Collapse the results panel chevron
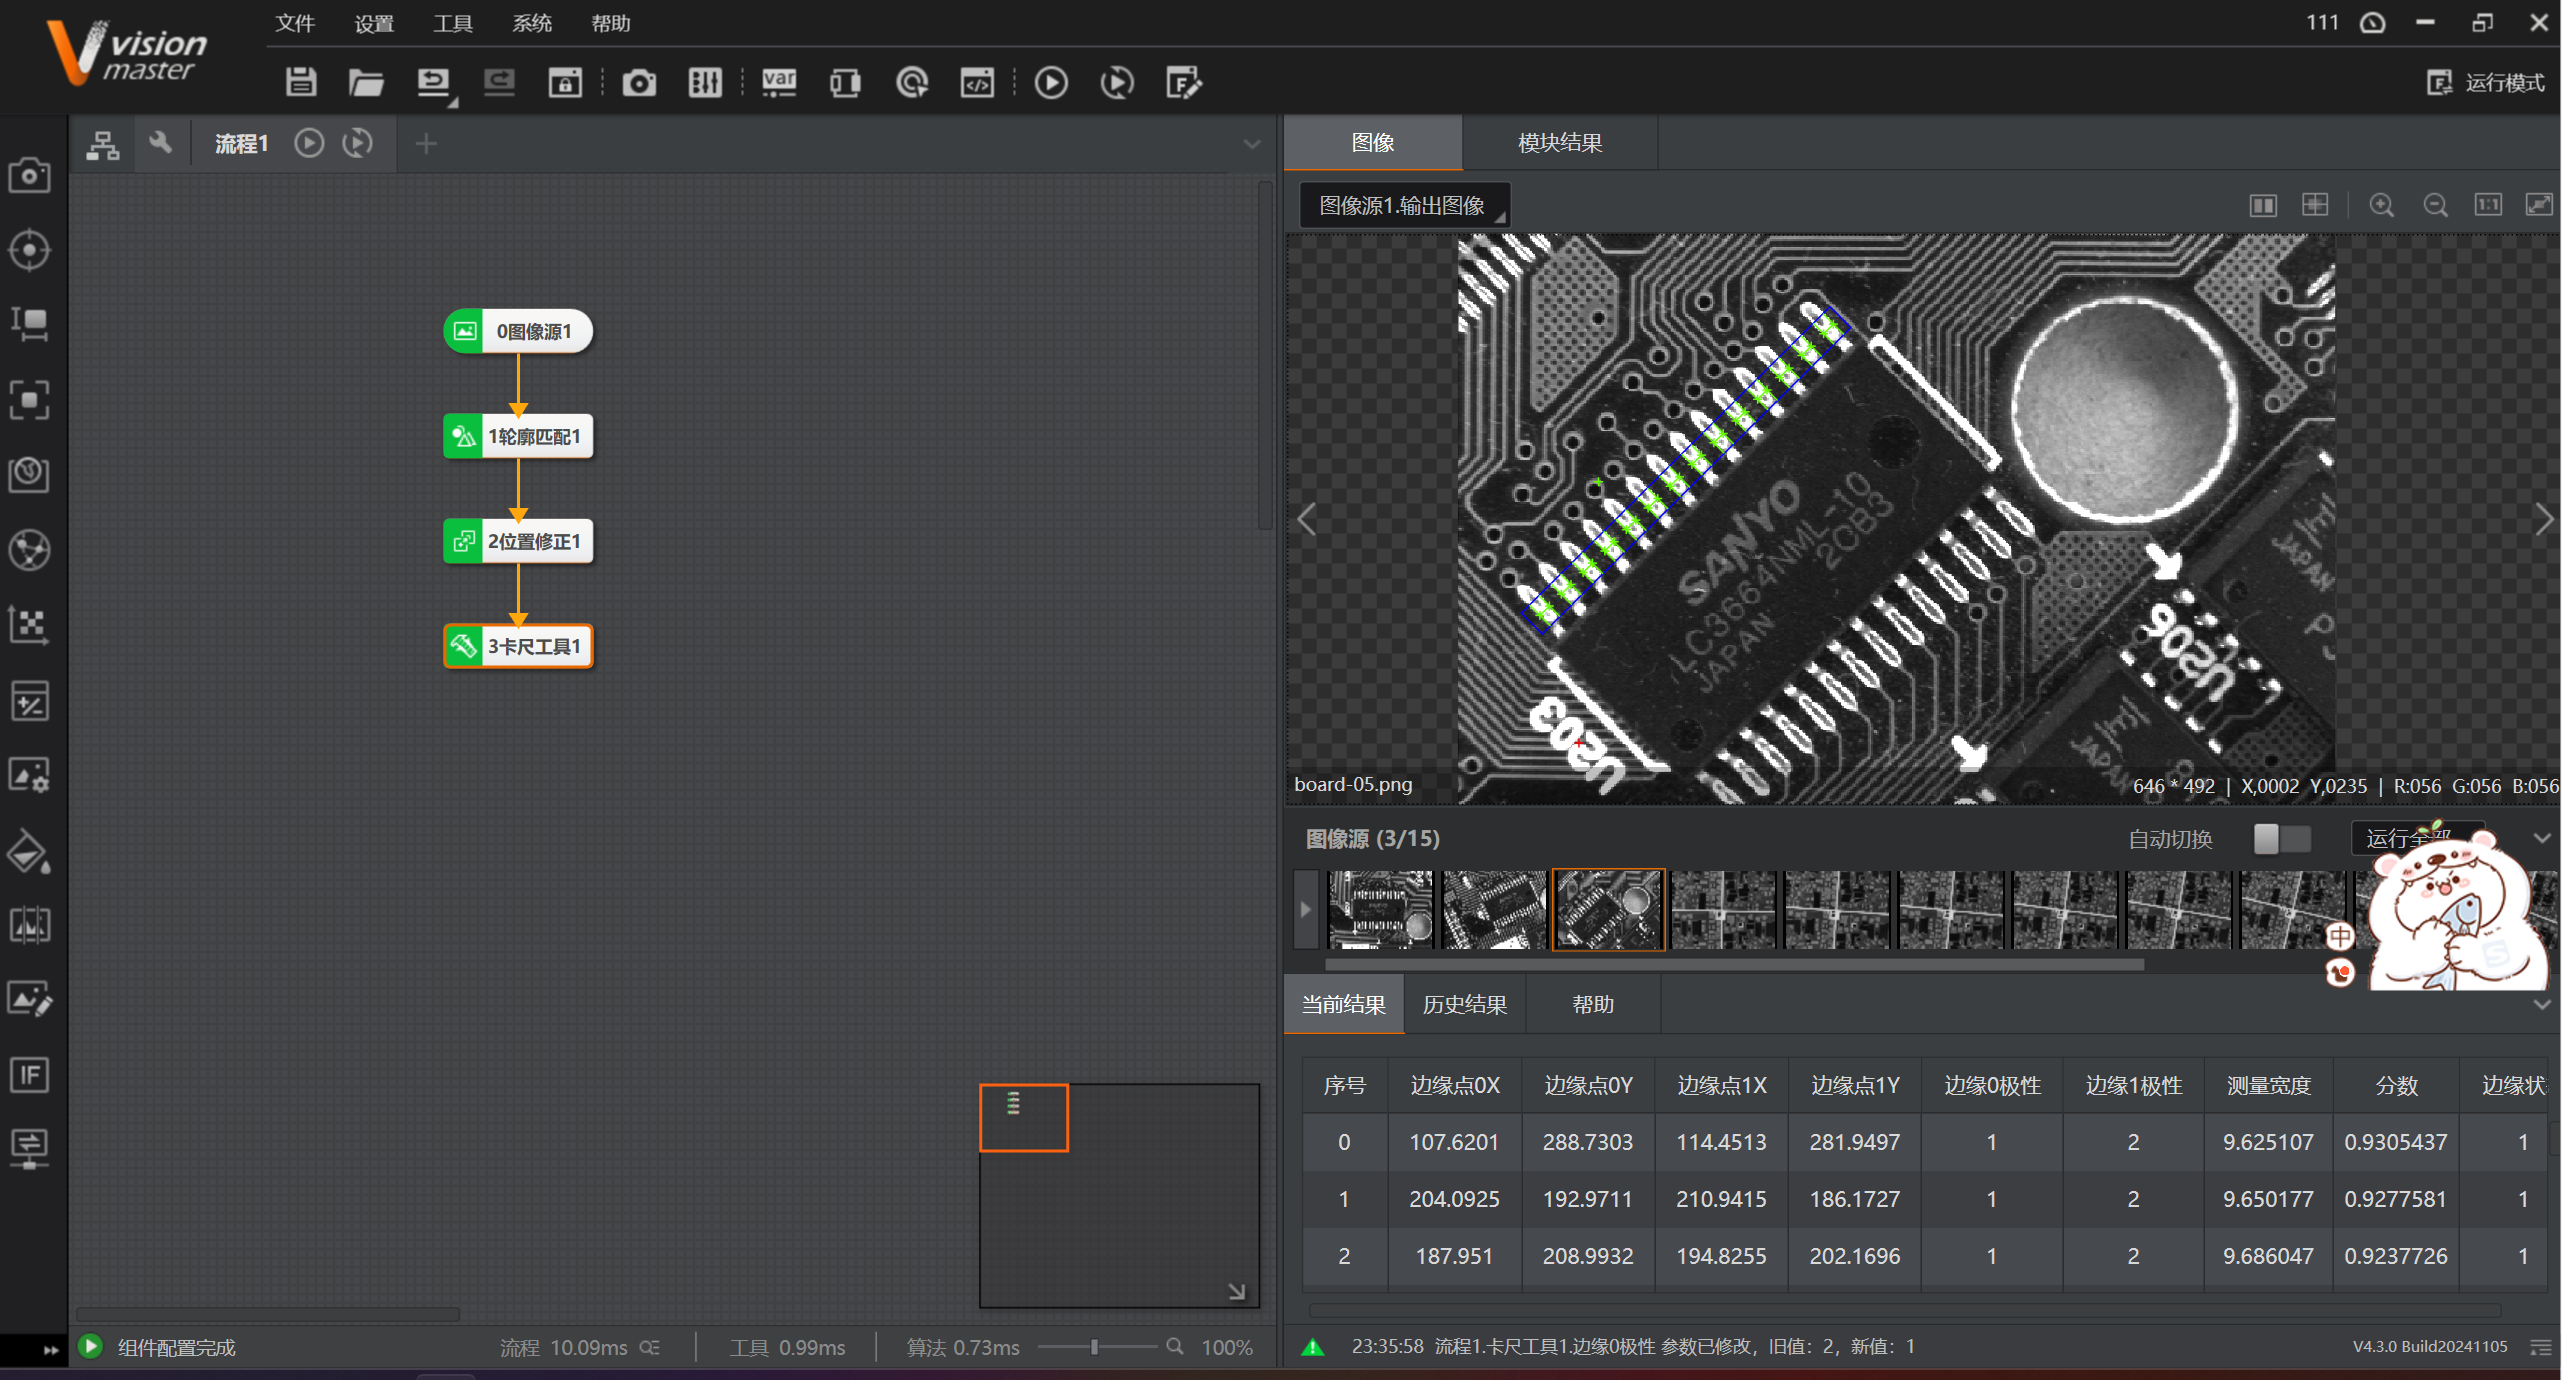This screenshot has width=2562, height=1380. click(2542, 1005)
